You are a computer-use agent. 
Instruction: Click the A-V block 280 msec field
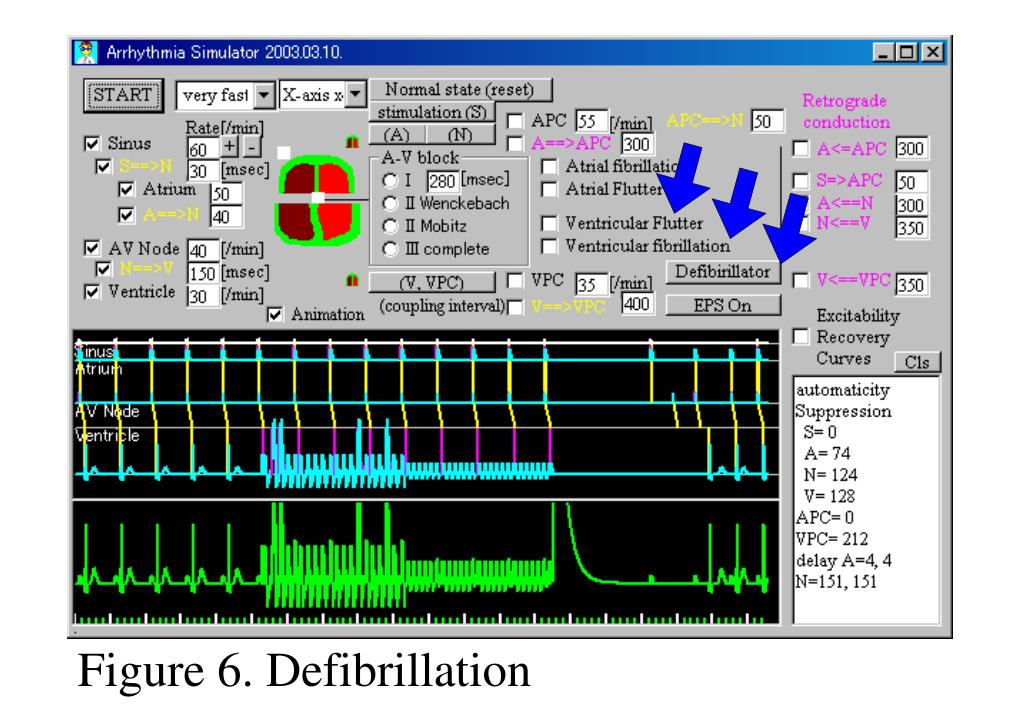click(x=442, y=181)
